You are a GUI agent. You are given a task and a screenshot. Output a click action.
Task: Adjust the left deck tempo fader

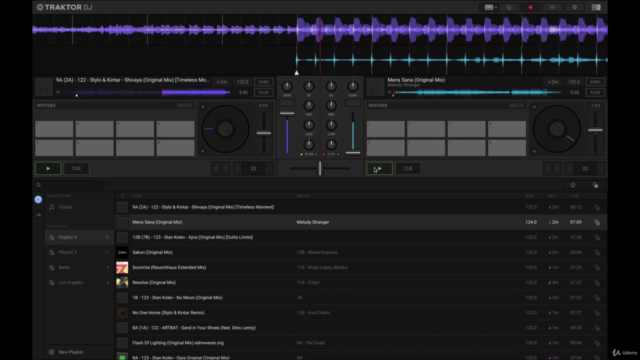pyautogui.click(x=264, y=133)
